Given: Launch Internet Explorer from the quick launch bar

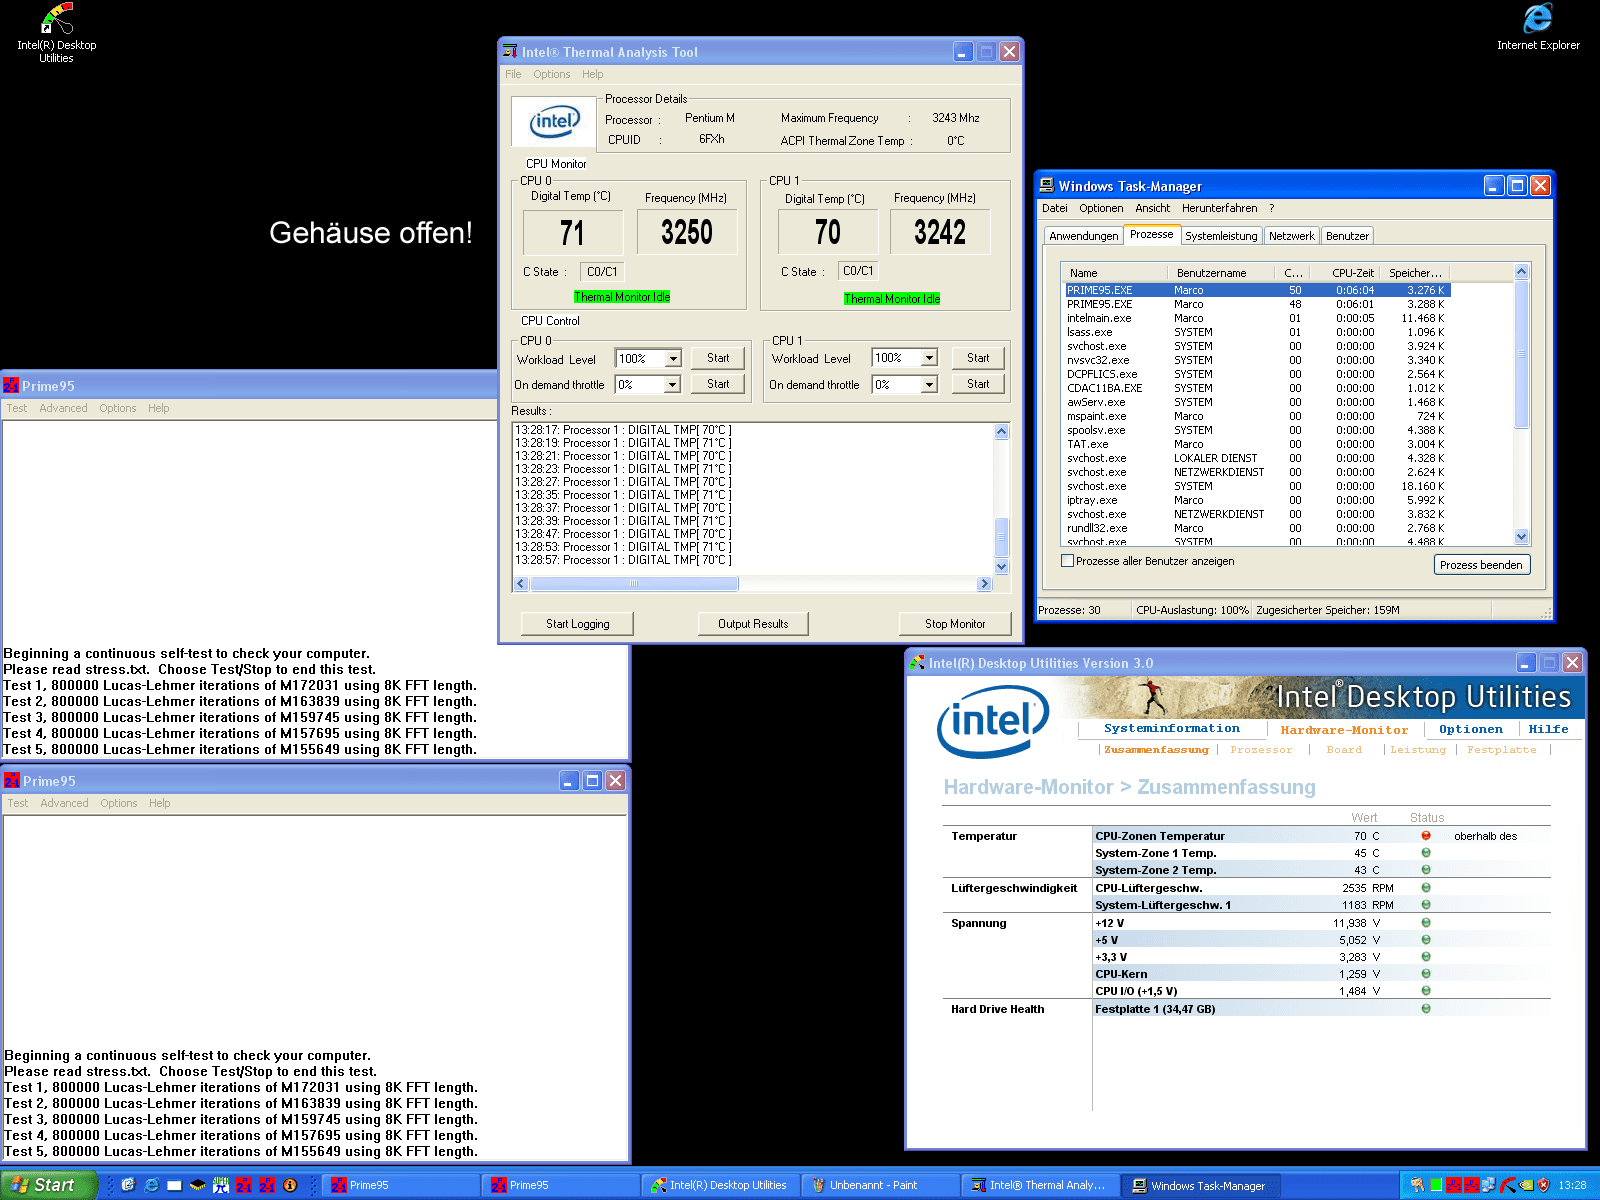Looking at the screenshot, I should point(151,1185).
